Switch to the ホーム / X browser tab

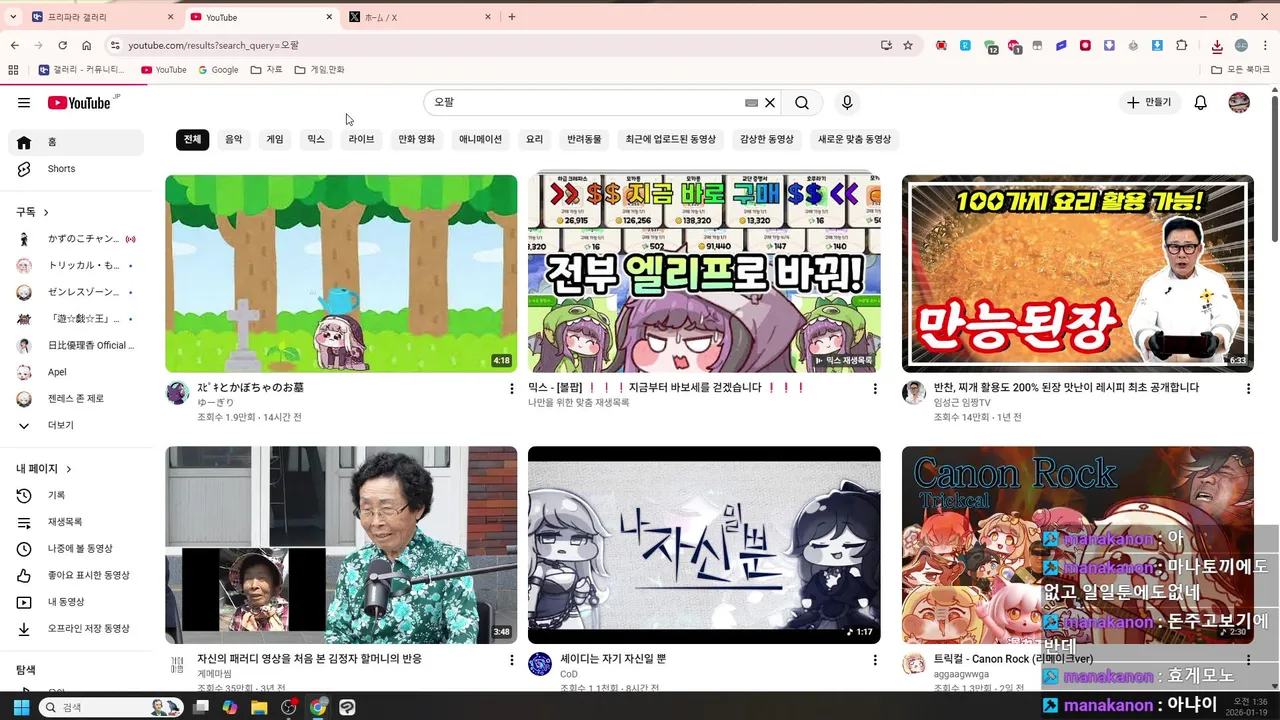(x=419, y=17)
